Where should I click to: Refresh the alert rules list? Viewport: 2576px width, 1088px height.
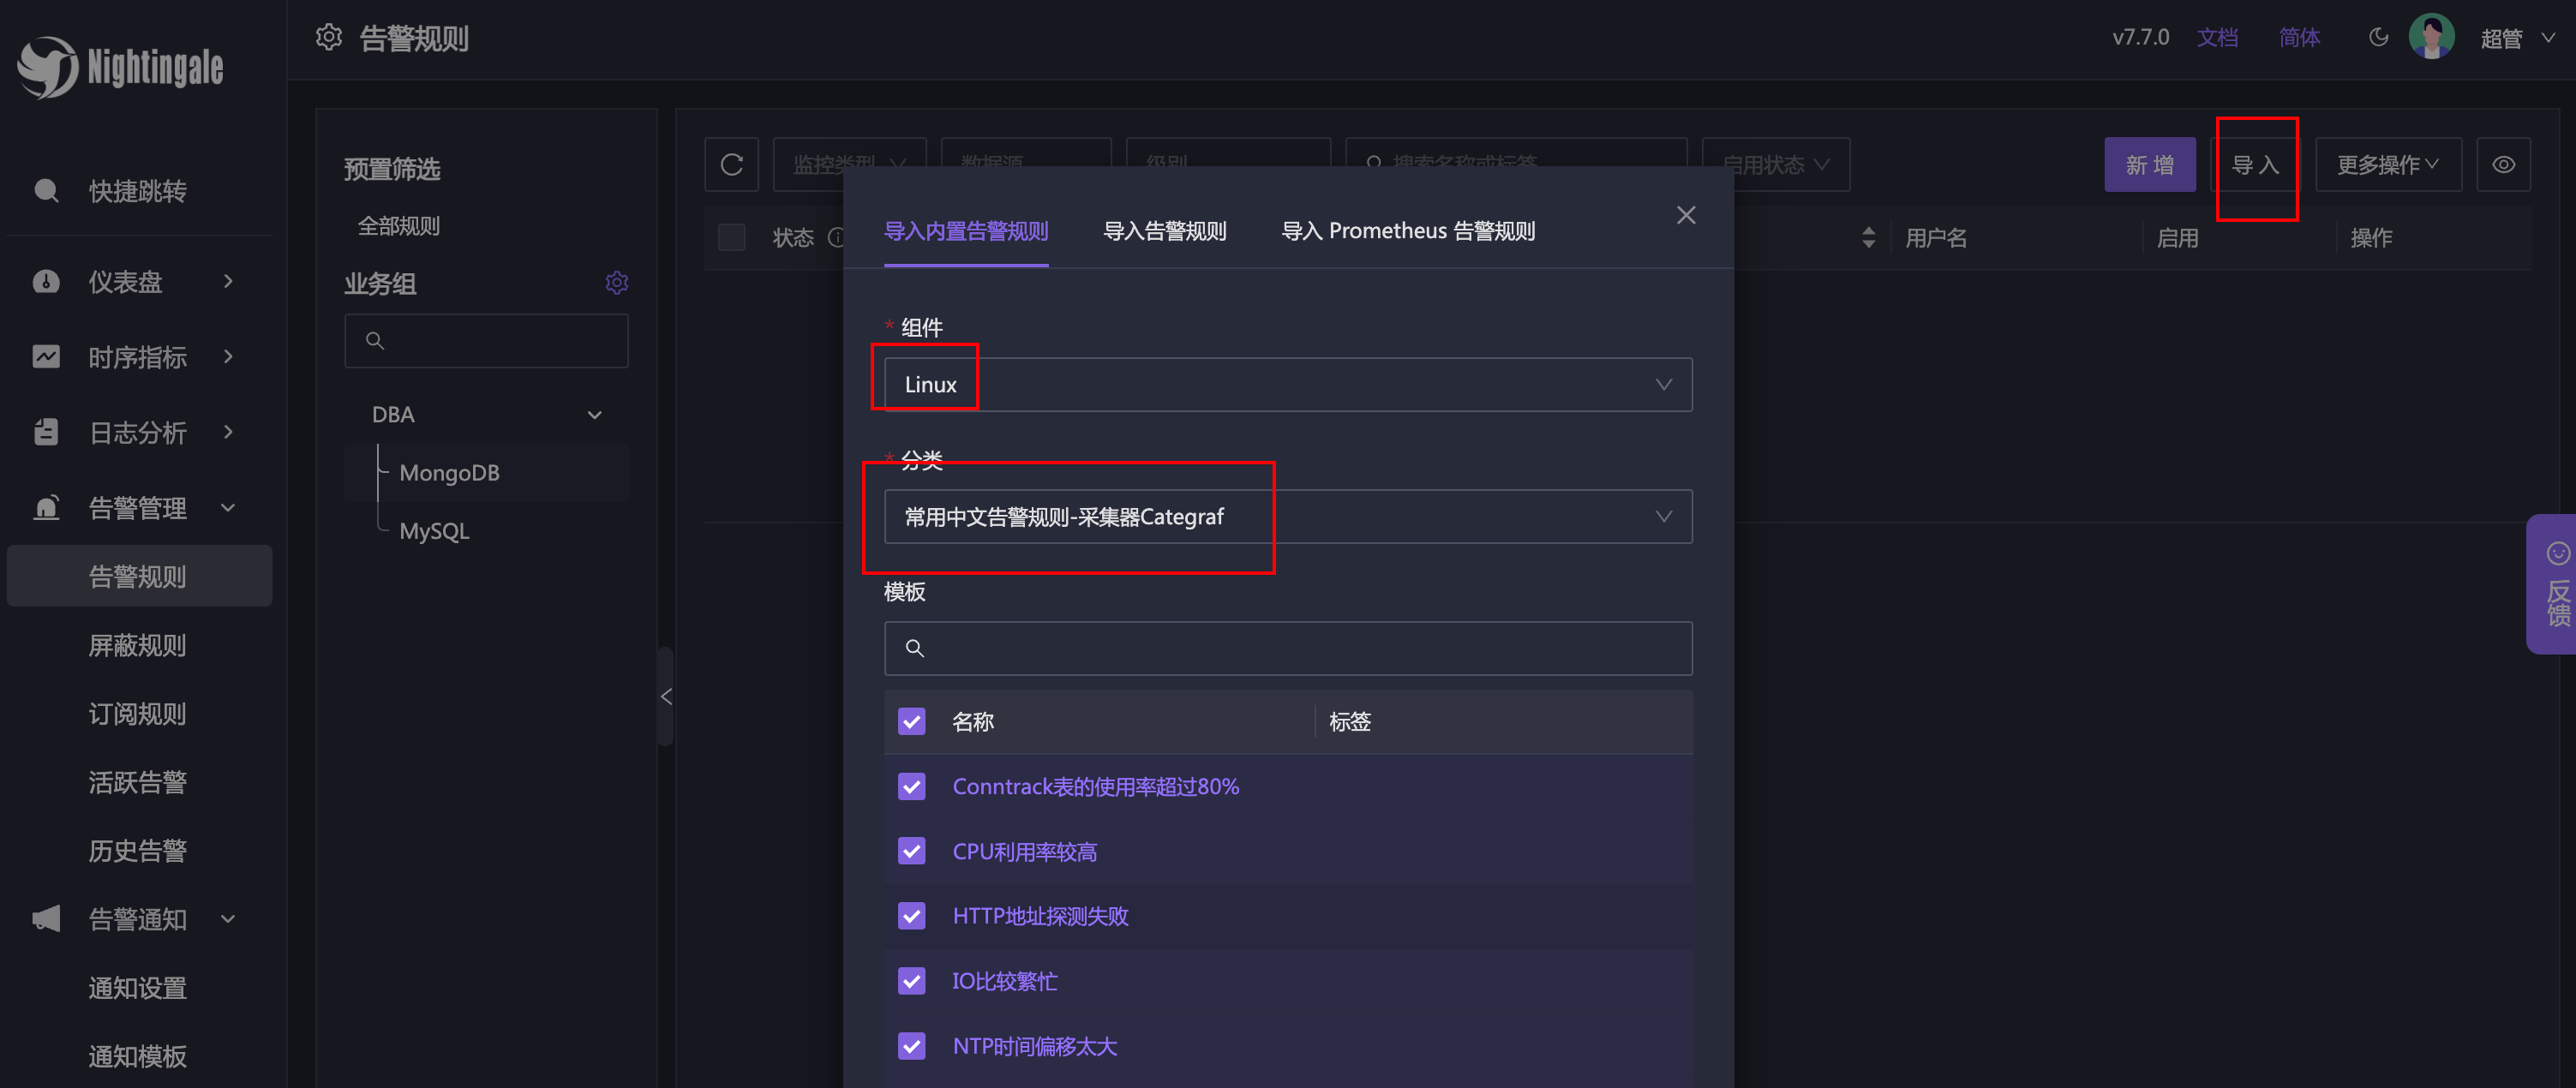732,164
